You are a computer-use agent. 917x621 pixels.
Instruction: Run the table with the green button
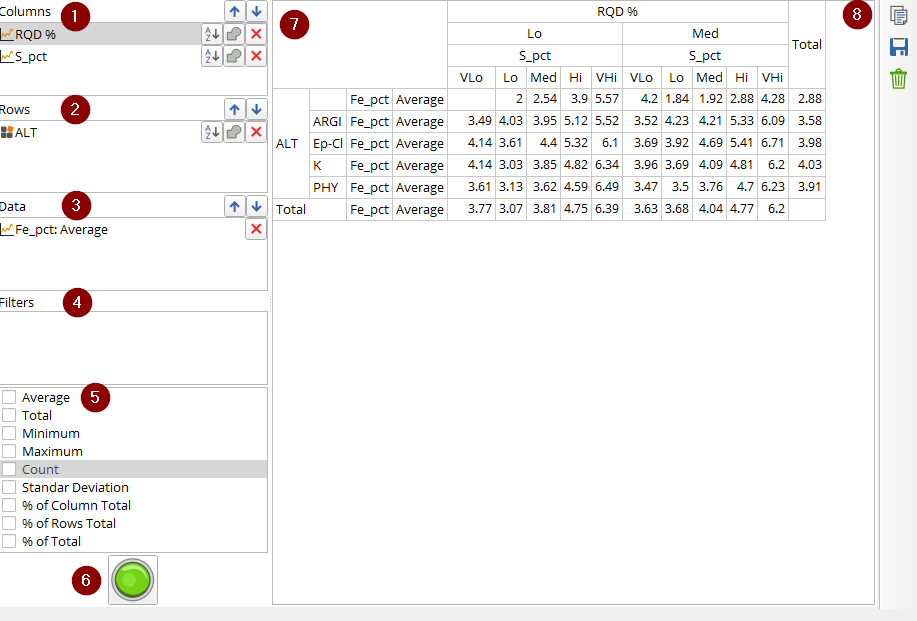[133, 579]
